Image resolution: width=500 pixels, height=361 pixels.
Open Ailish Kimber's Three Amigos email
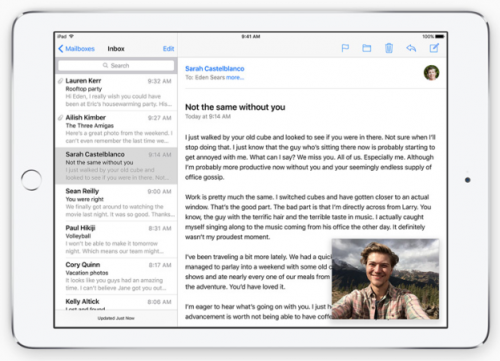(x=116, y=129)
